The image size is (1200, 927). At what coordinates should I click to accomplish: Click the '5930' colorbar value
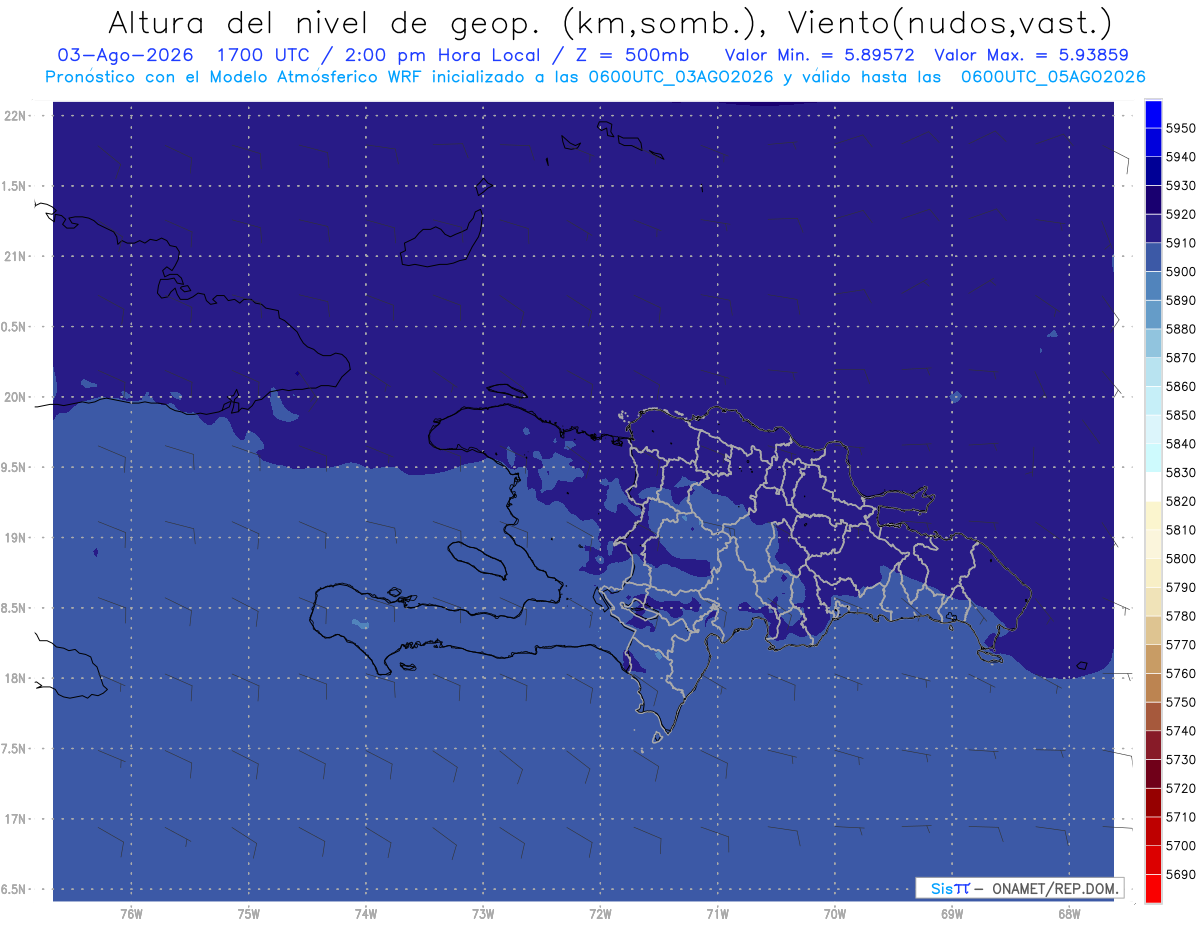click(x=1180, y=185)
